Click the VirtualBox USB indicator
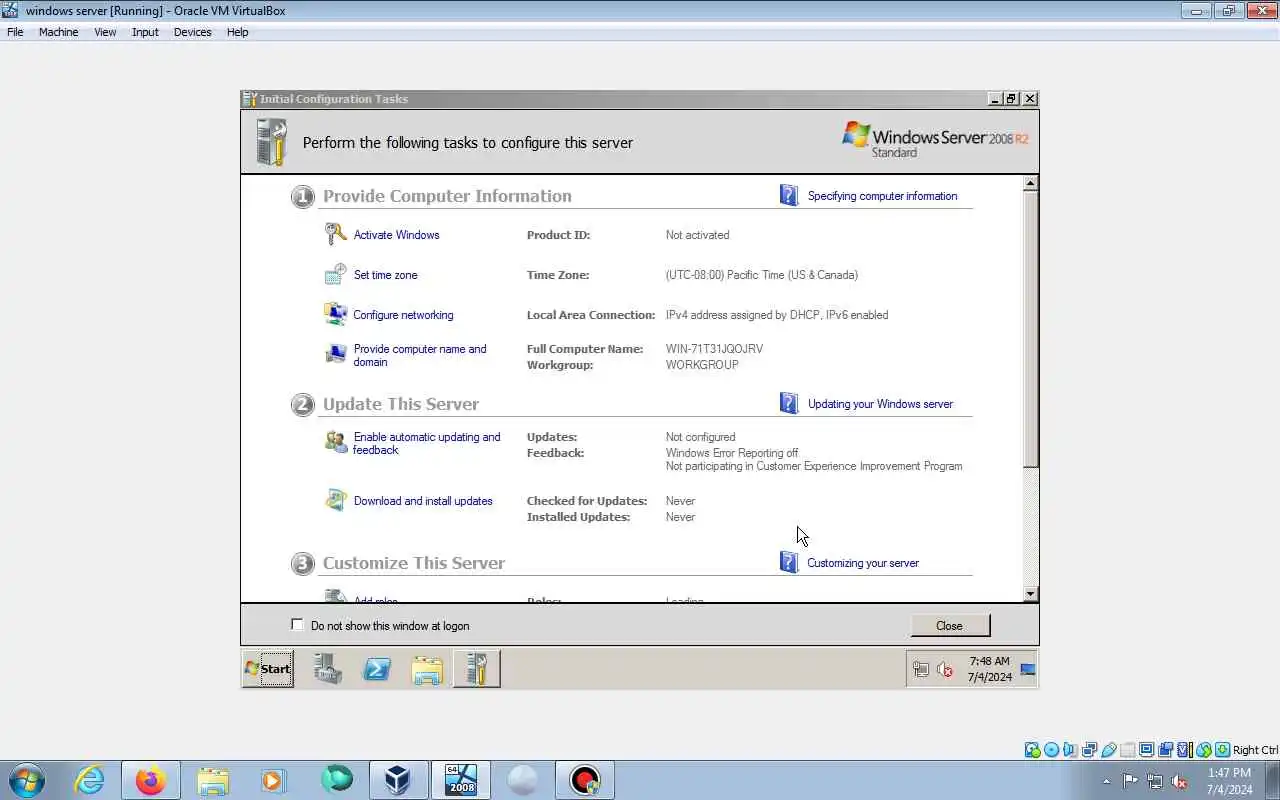The image size is (1280, 800). point(1109,750)
